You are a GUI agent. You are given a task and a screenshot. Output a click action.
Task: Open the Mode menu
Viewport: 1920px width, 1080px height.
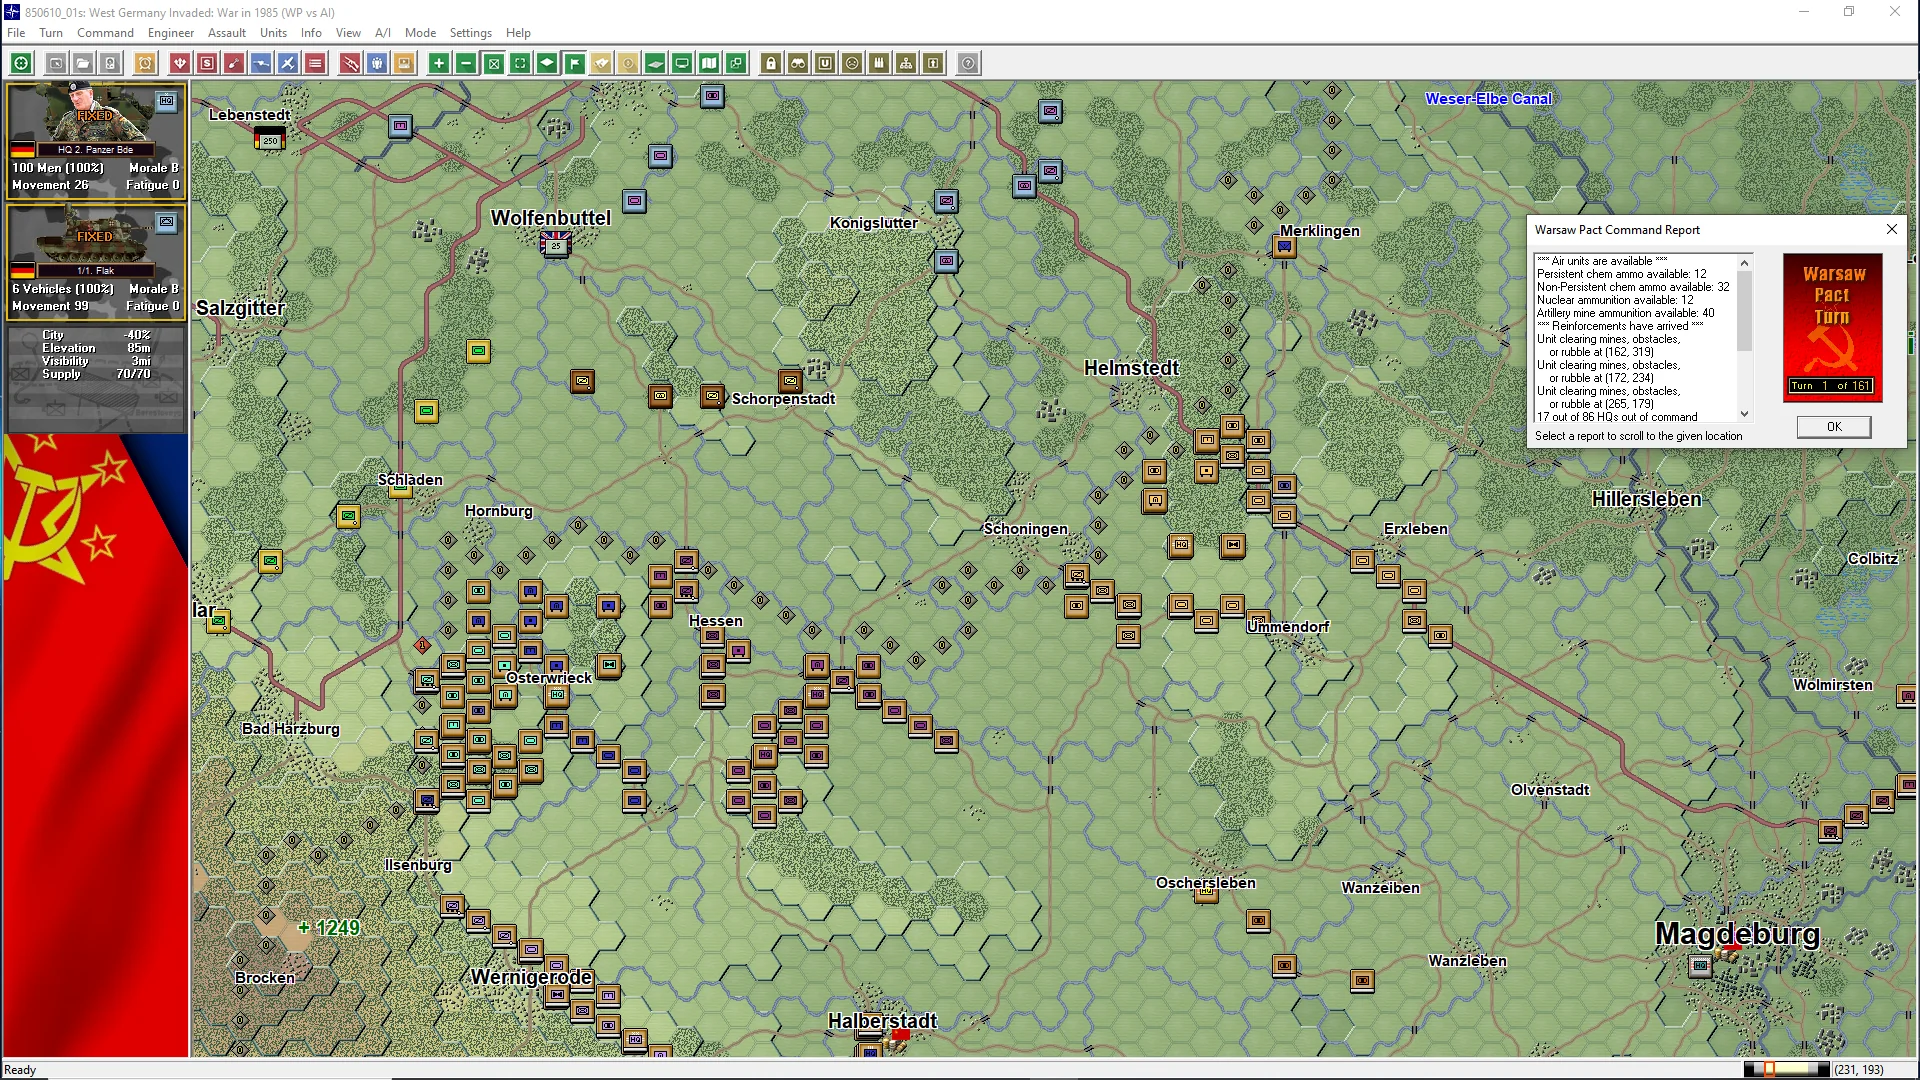tap(420, 32)
